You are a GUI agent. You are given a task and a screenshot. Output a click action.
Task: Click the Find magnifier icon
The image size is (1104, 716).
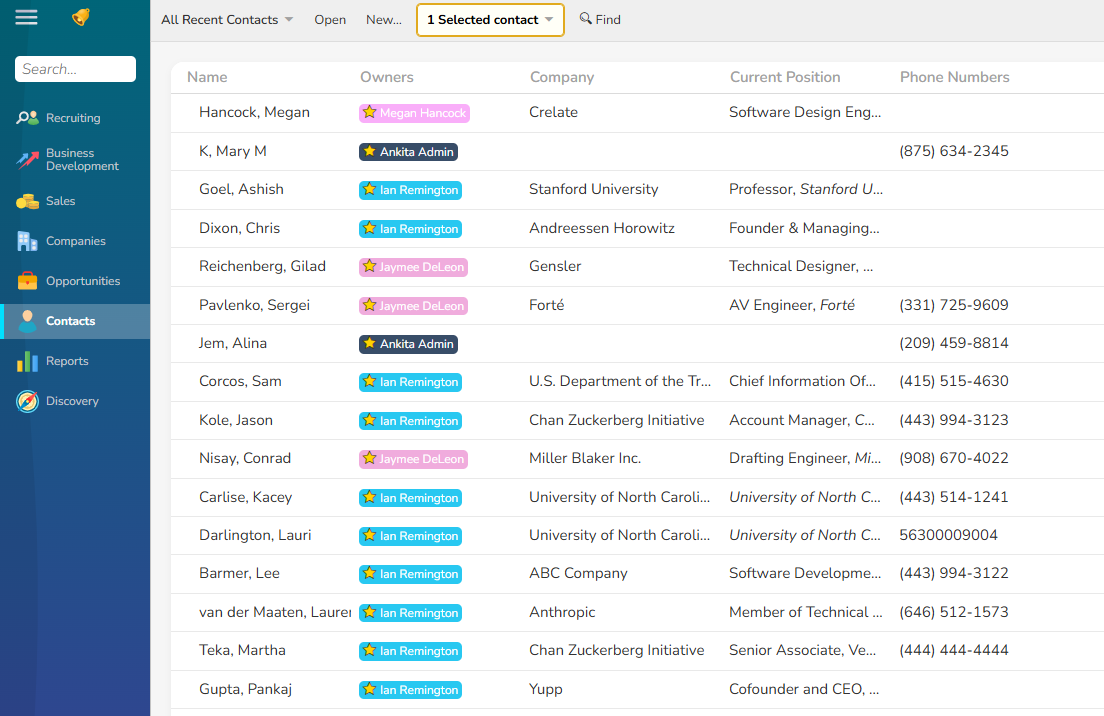(584, 19)
